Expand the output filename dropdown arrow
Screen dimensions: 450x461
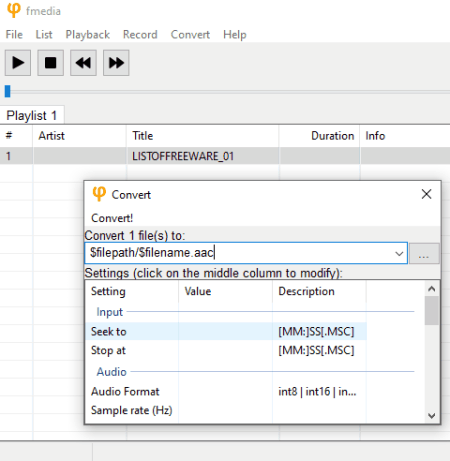[399, 254]
